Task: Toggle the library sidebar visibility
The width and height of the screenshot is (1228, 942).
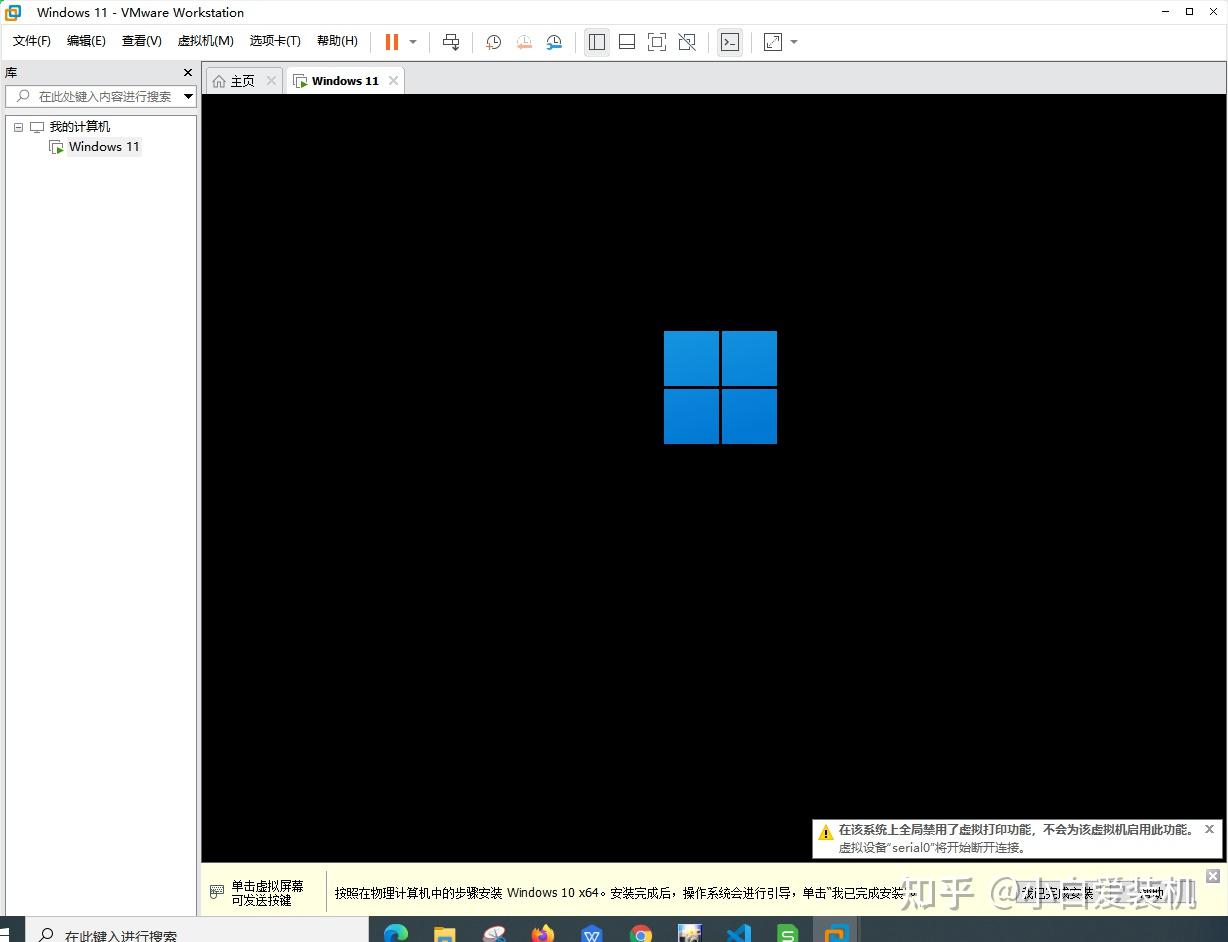Action: coord(596,41)
